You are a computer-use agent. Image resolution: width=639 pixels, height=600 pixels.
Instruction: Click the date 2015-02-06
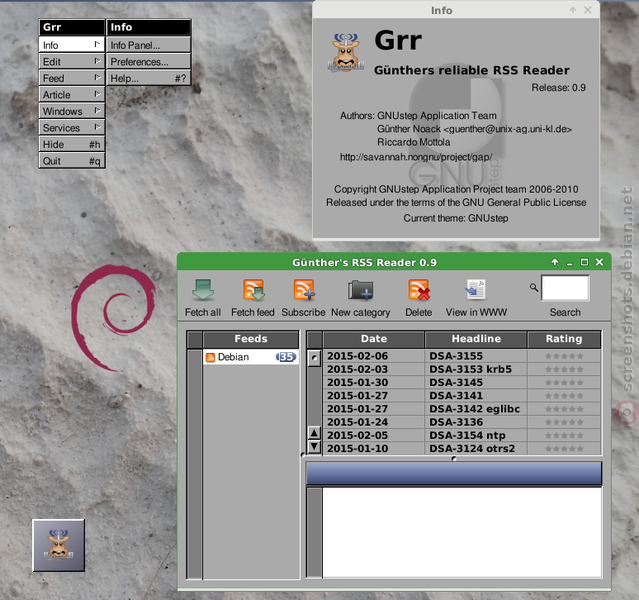[x=357, y=356]
